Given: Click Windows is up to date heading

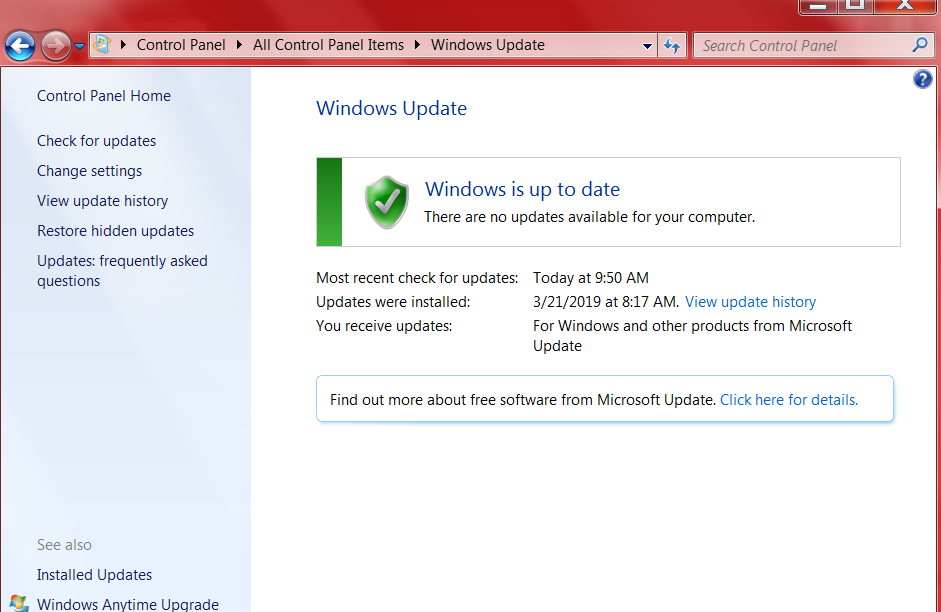Looking at the screenshot, I should click(x=522, y=189).
